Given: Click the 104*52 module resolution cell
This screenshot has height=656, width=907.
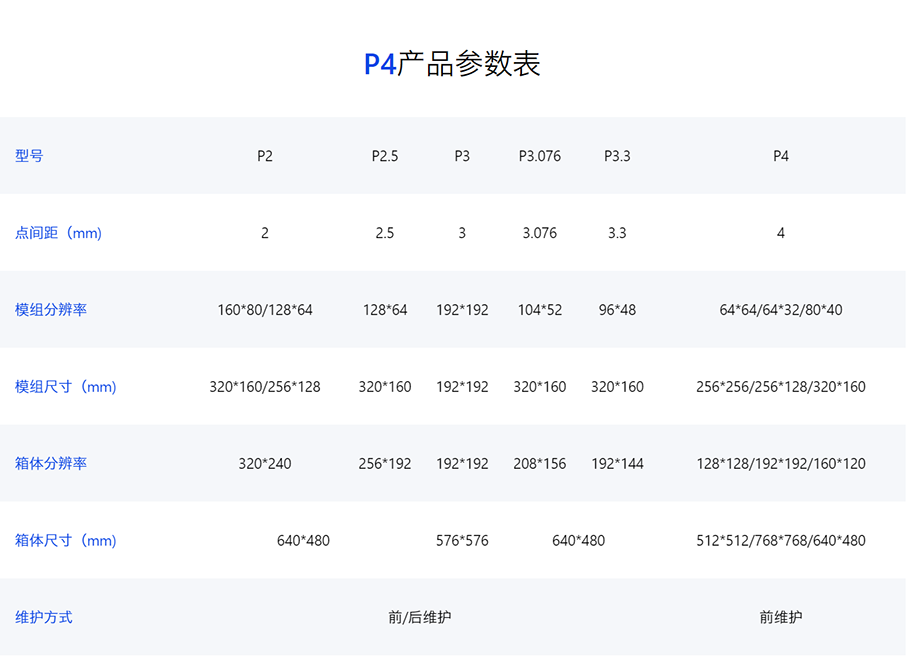Looking at the screenshot, I should point(540,310).
